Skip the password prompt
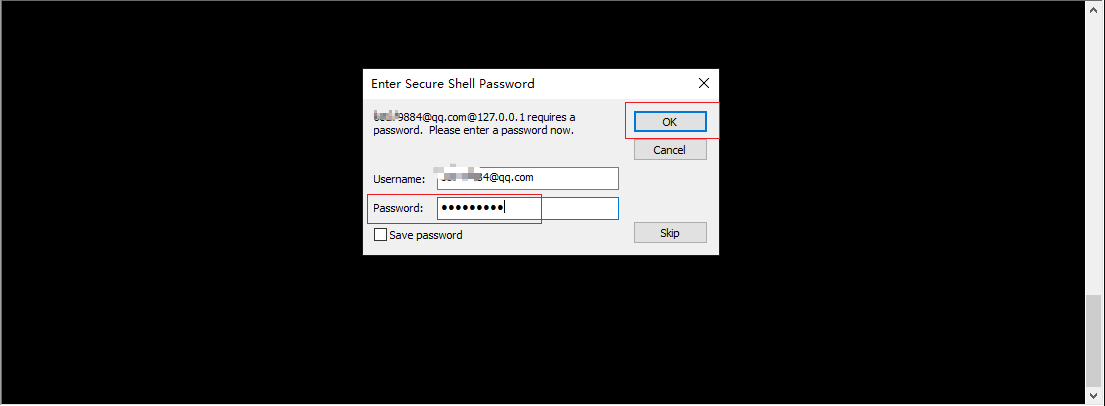Viewport: 1105px width, 406px height. click(669, 233)
